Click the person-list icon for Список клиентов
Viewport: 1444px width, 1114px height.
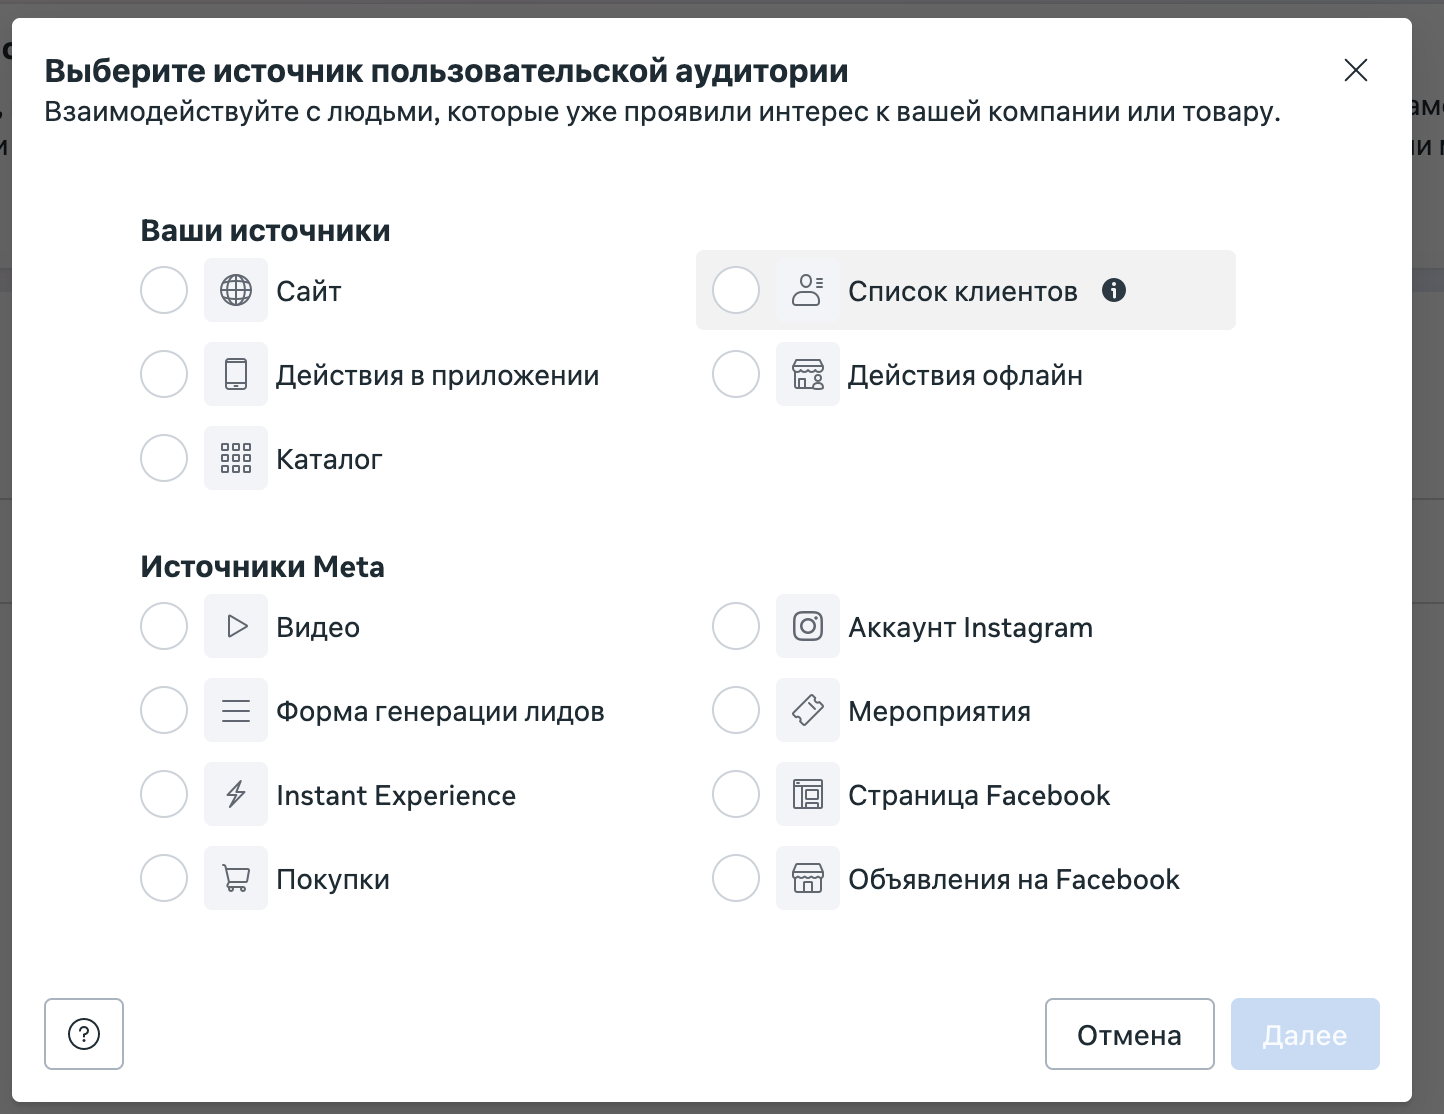pyautogui.click(x=808, y=290)
